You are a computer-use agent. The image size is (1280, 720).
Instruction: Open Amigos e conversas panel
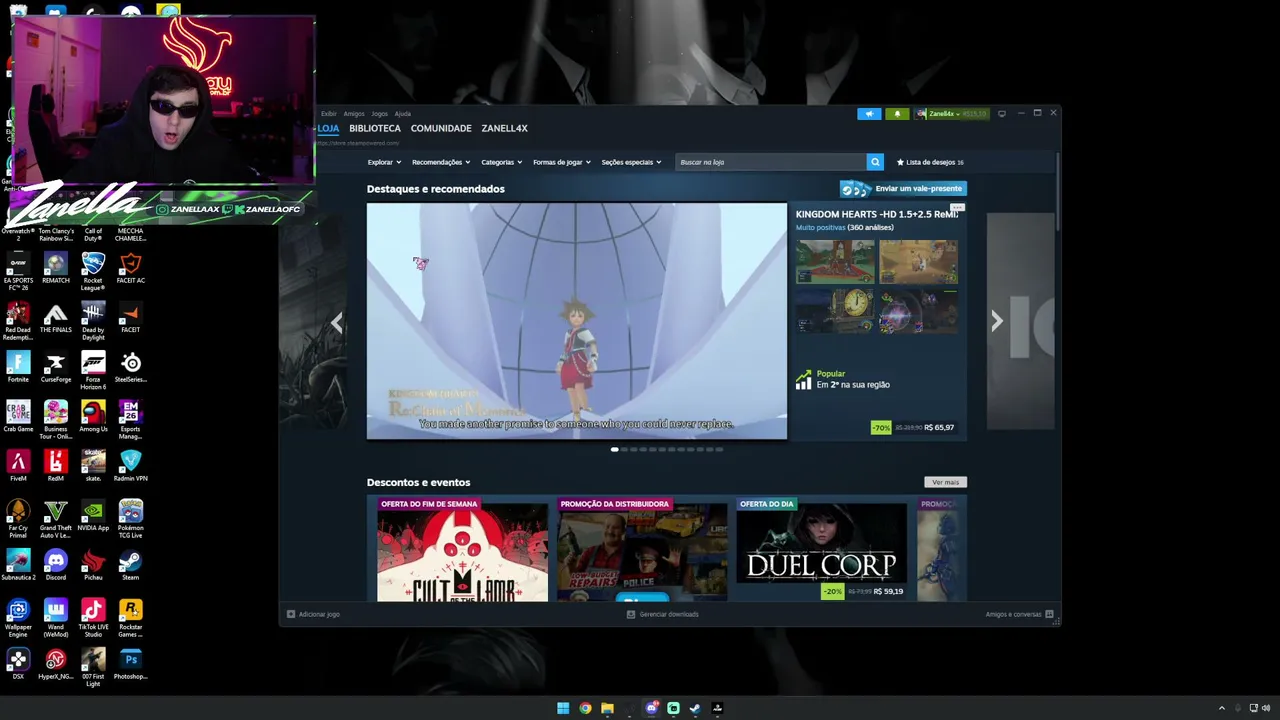pyautogui.click(x=1019, y=614)
